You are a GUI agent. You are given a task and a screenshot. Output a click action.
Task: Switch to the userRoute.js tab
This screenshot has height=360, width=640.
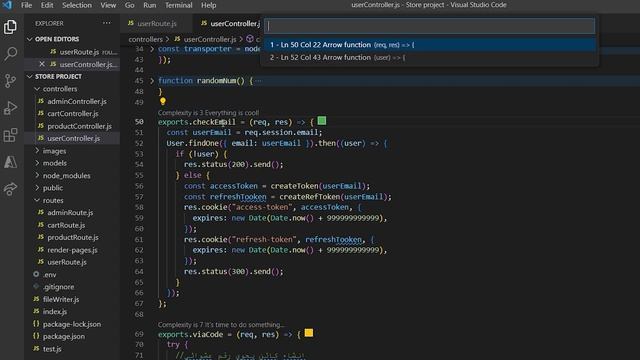[156, 23]
